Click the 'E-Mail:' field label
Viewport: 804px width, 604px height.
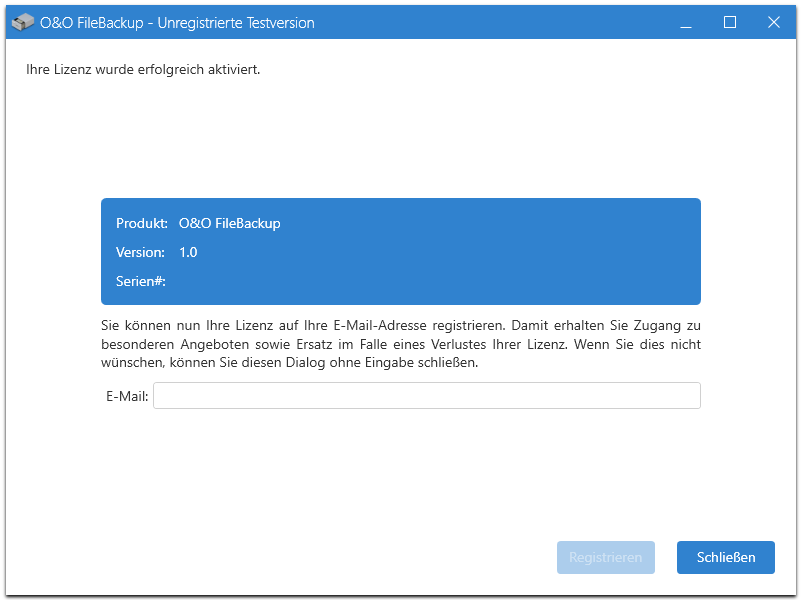127,396
